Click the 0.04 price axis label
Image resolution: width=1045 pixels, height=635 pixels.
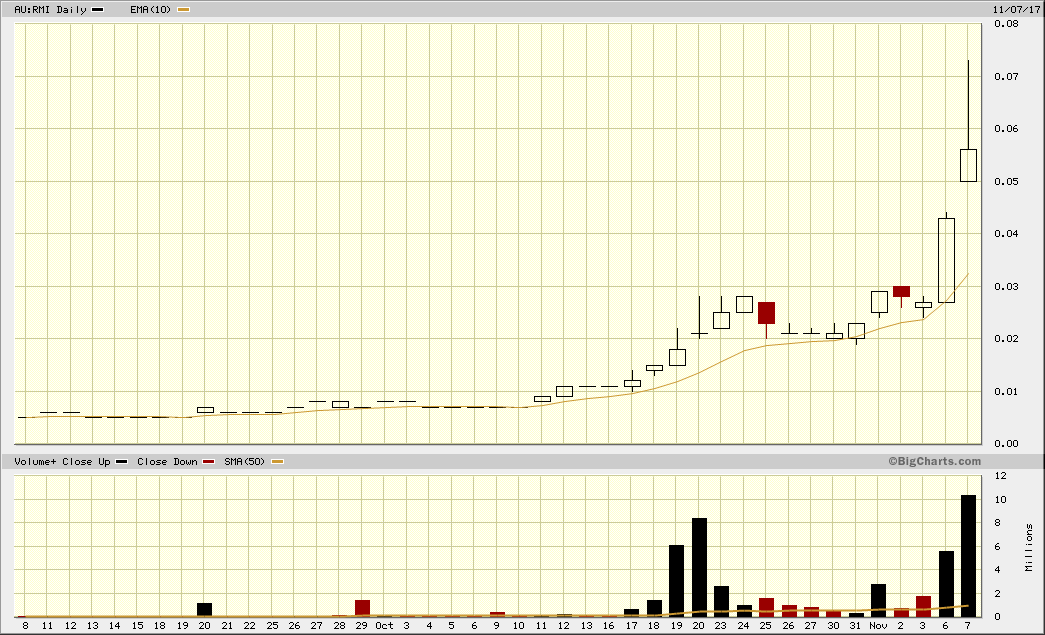coord(1006,233)
